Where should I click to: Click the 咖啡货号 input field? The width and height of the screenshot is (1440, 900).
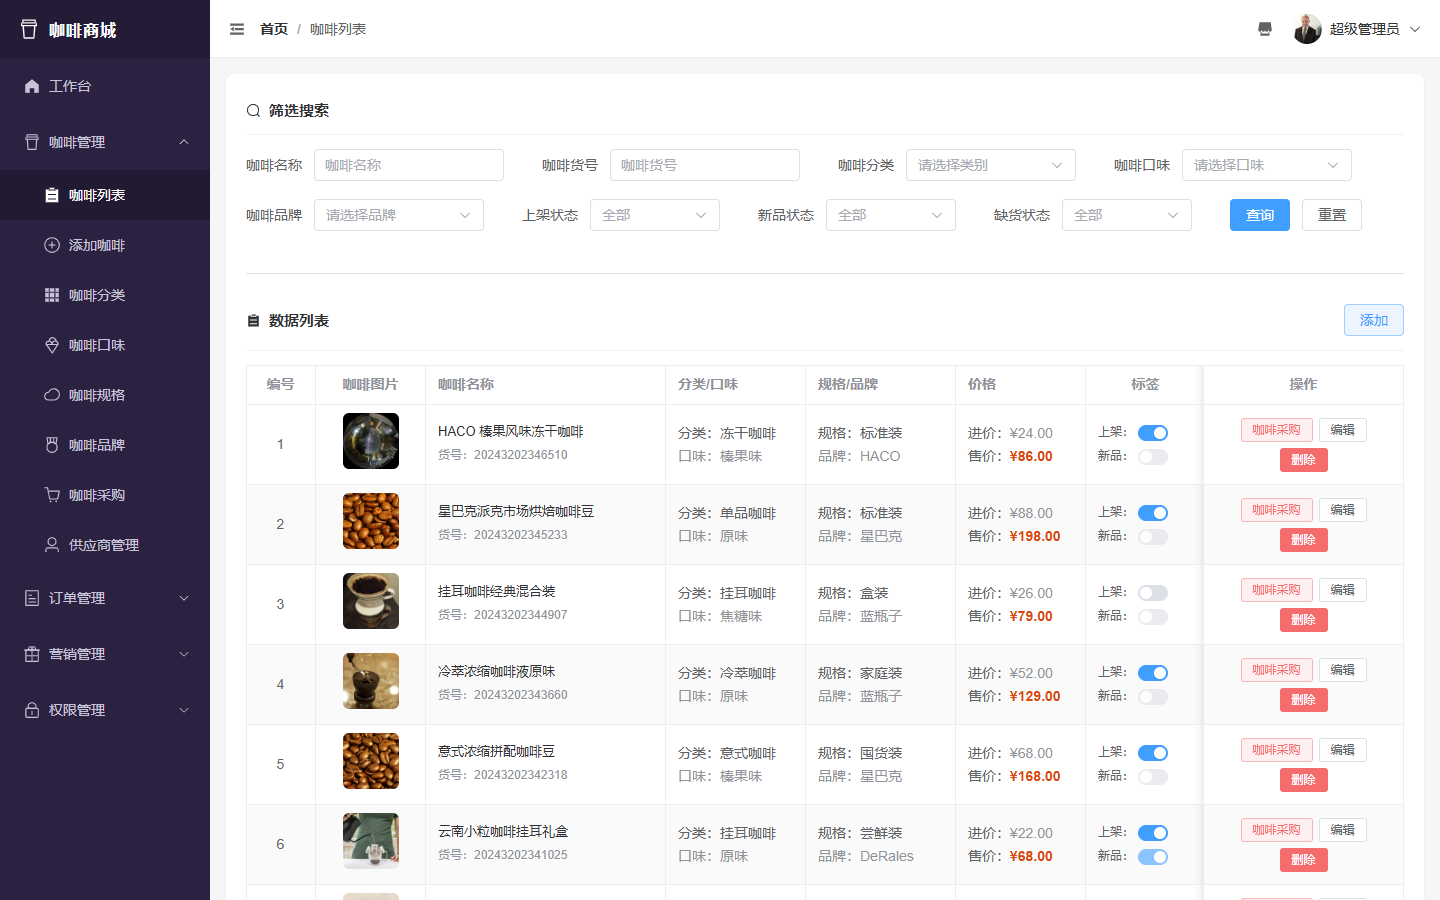click(x=705, y=165)
